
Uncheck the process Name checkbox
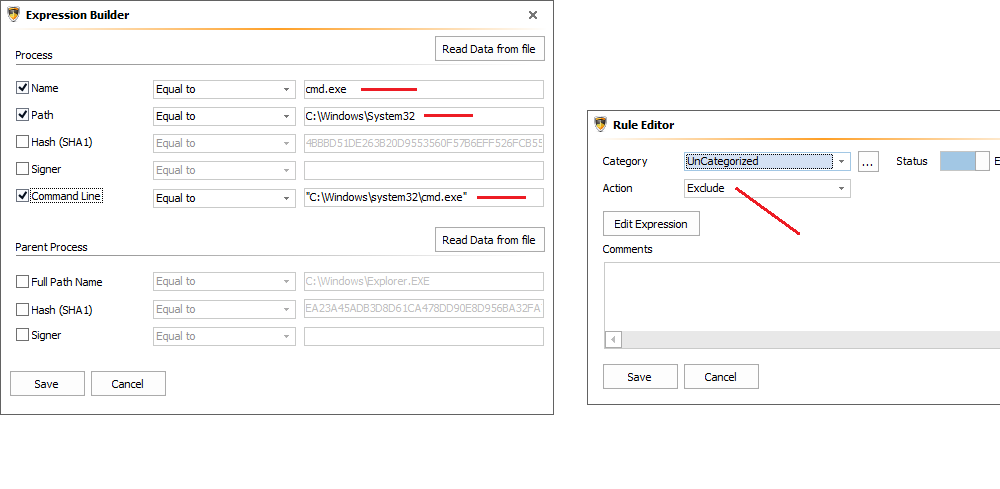[x=22, y=88]
